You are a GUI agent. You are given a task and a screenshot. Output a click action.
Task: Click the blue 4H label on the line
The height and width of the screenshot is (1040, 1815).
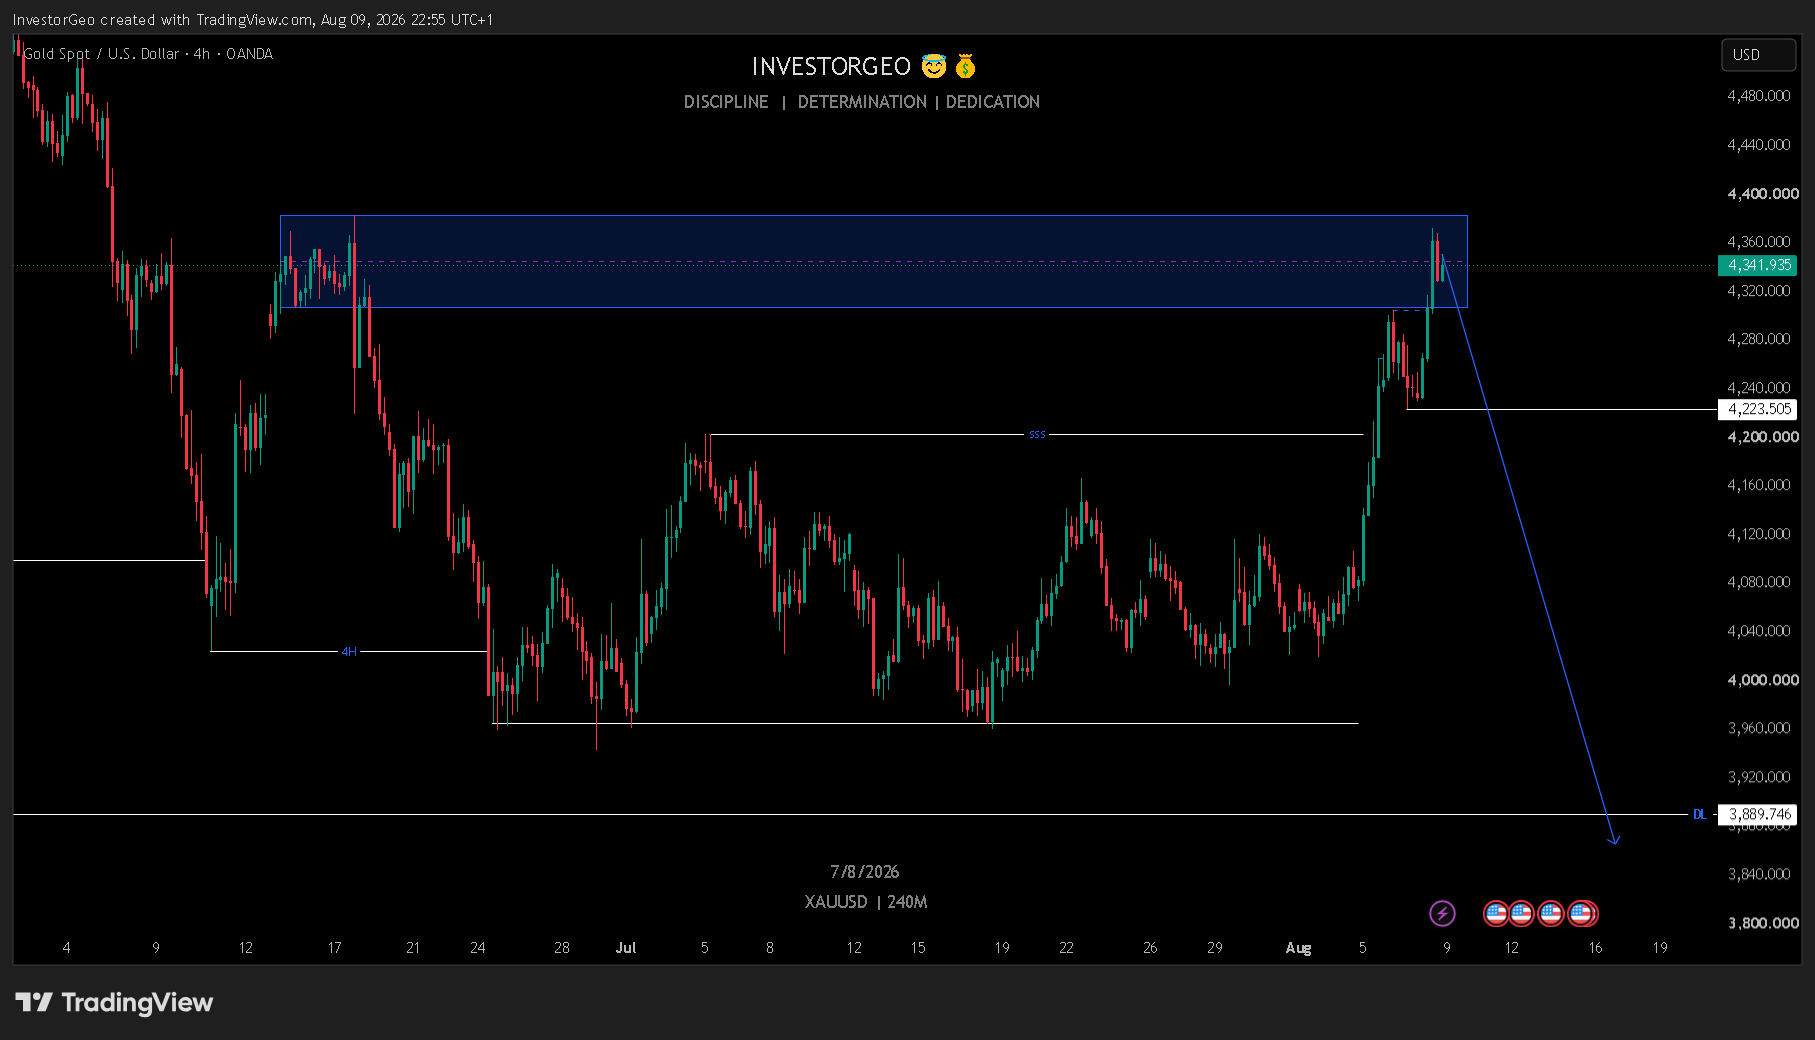point(349,652)
